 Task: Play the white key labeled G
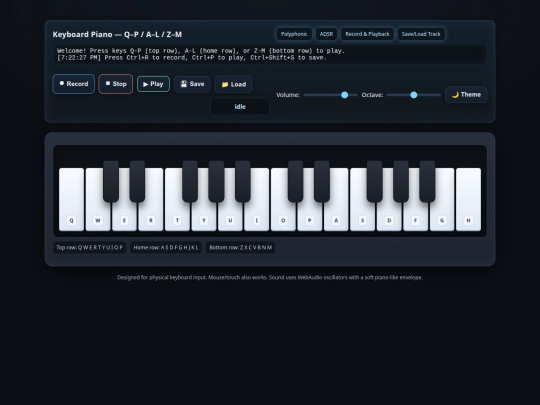pyautogui.click(x=442, y=217)
